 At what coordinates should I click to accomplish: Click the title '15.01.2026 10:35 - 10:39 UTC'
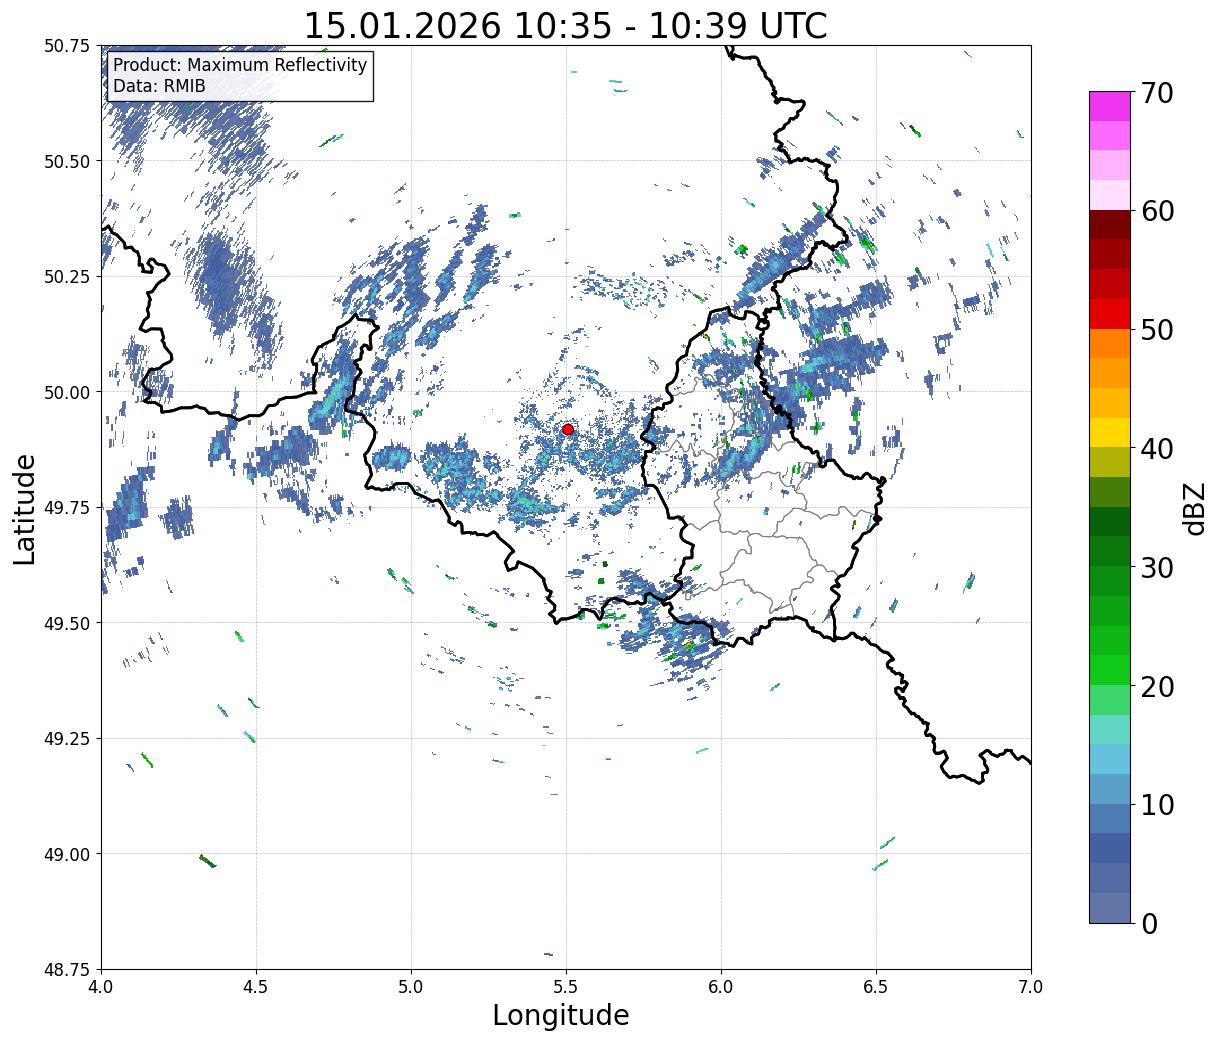[x=565, y=26]
